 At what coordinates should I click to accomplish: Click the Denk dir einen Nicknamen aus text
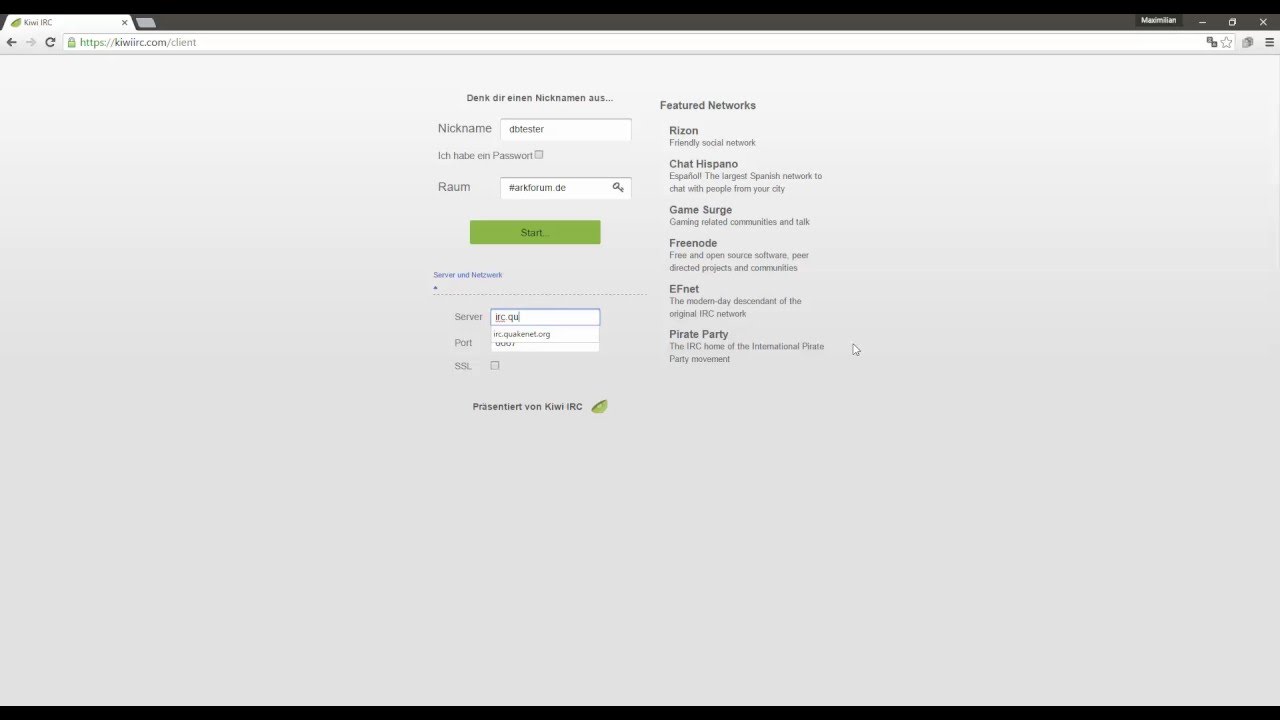coord(540,98)
